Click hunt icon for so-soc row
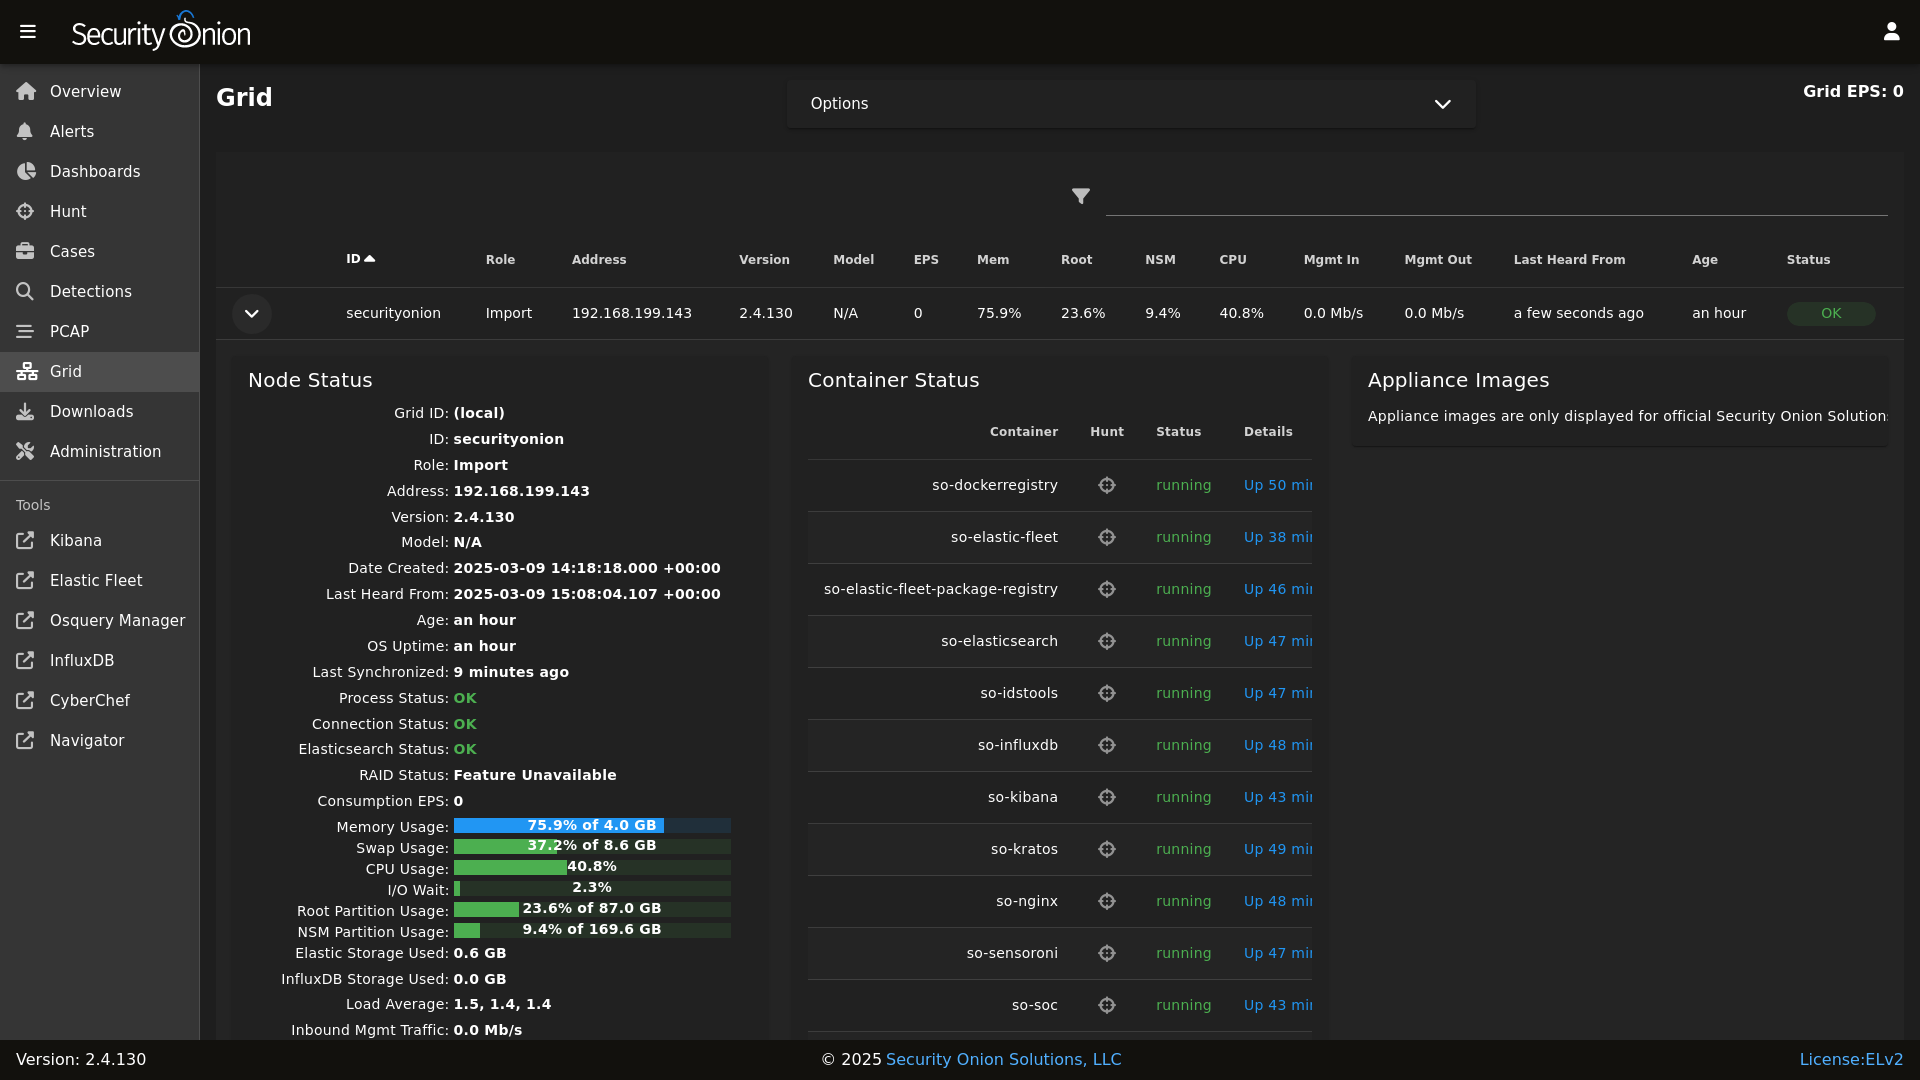Image resolution: width=1920 pixels, height=1080 pixels. 1107,1005
